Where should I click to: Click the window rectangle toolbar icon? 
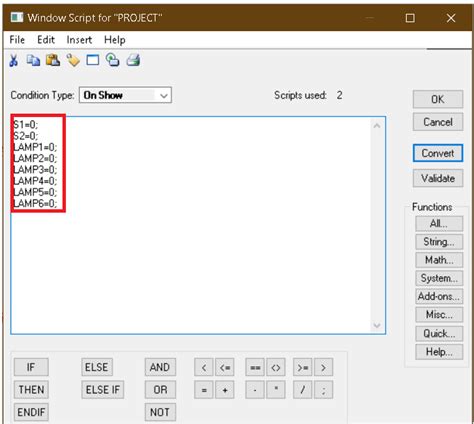[x=93, y=60]
